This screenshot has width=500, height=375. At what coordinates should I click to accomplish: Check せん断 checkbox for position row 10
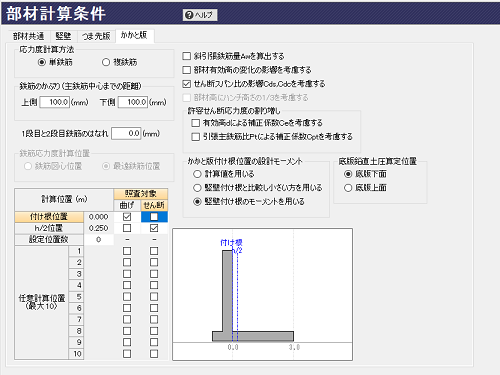pos(154,354)
